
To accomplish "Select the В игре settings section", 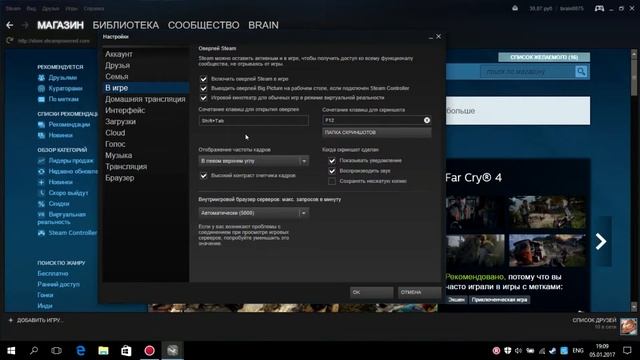I will (145, 88).
